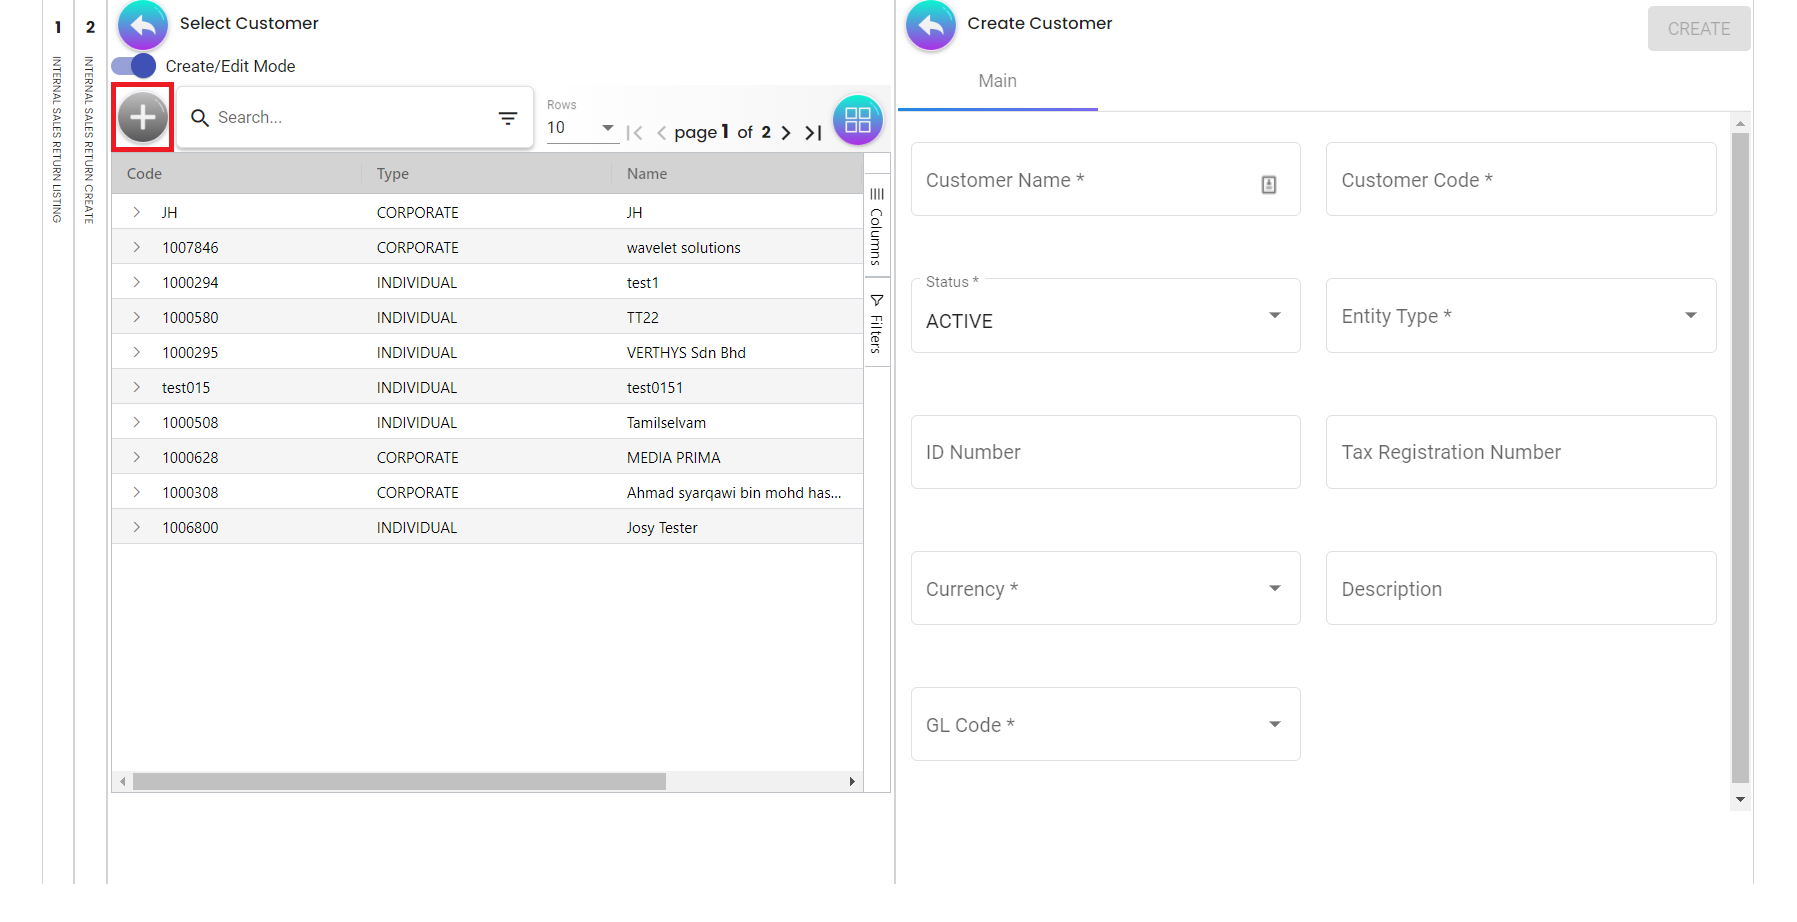This screenshot has height=922, width=1797.
Task: Open the Columns side panel tab
Action: click(x=876, y=227)
